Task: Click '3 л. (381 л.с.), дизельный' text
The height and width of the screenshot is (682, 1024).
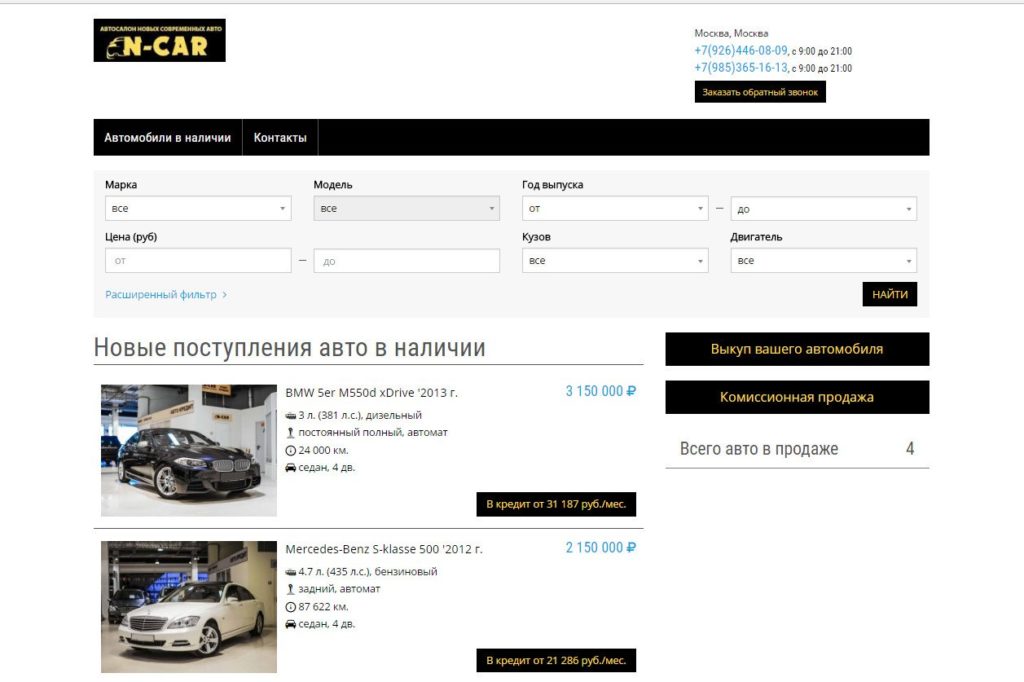Action: tap(360, 415)
